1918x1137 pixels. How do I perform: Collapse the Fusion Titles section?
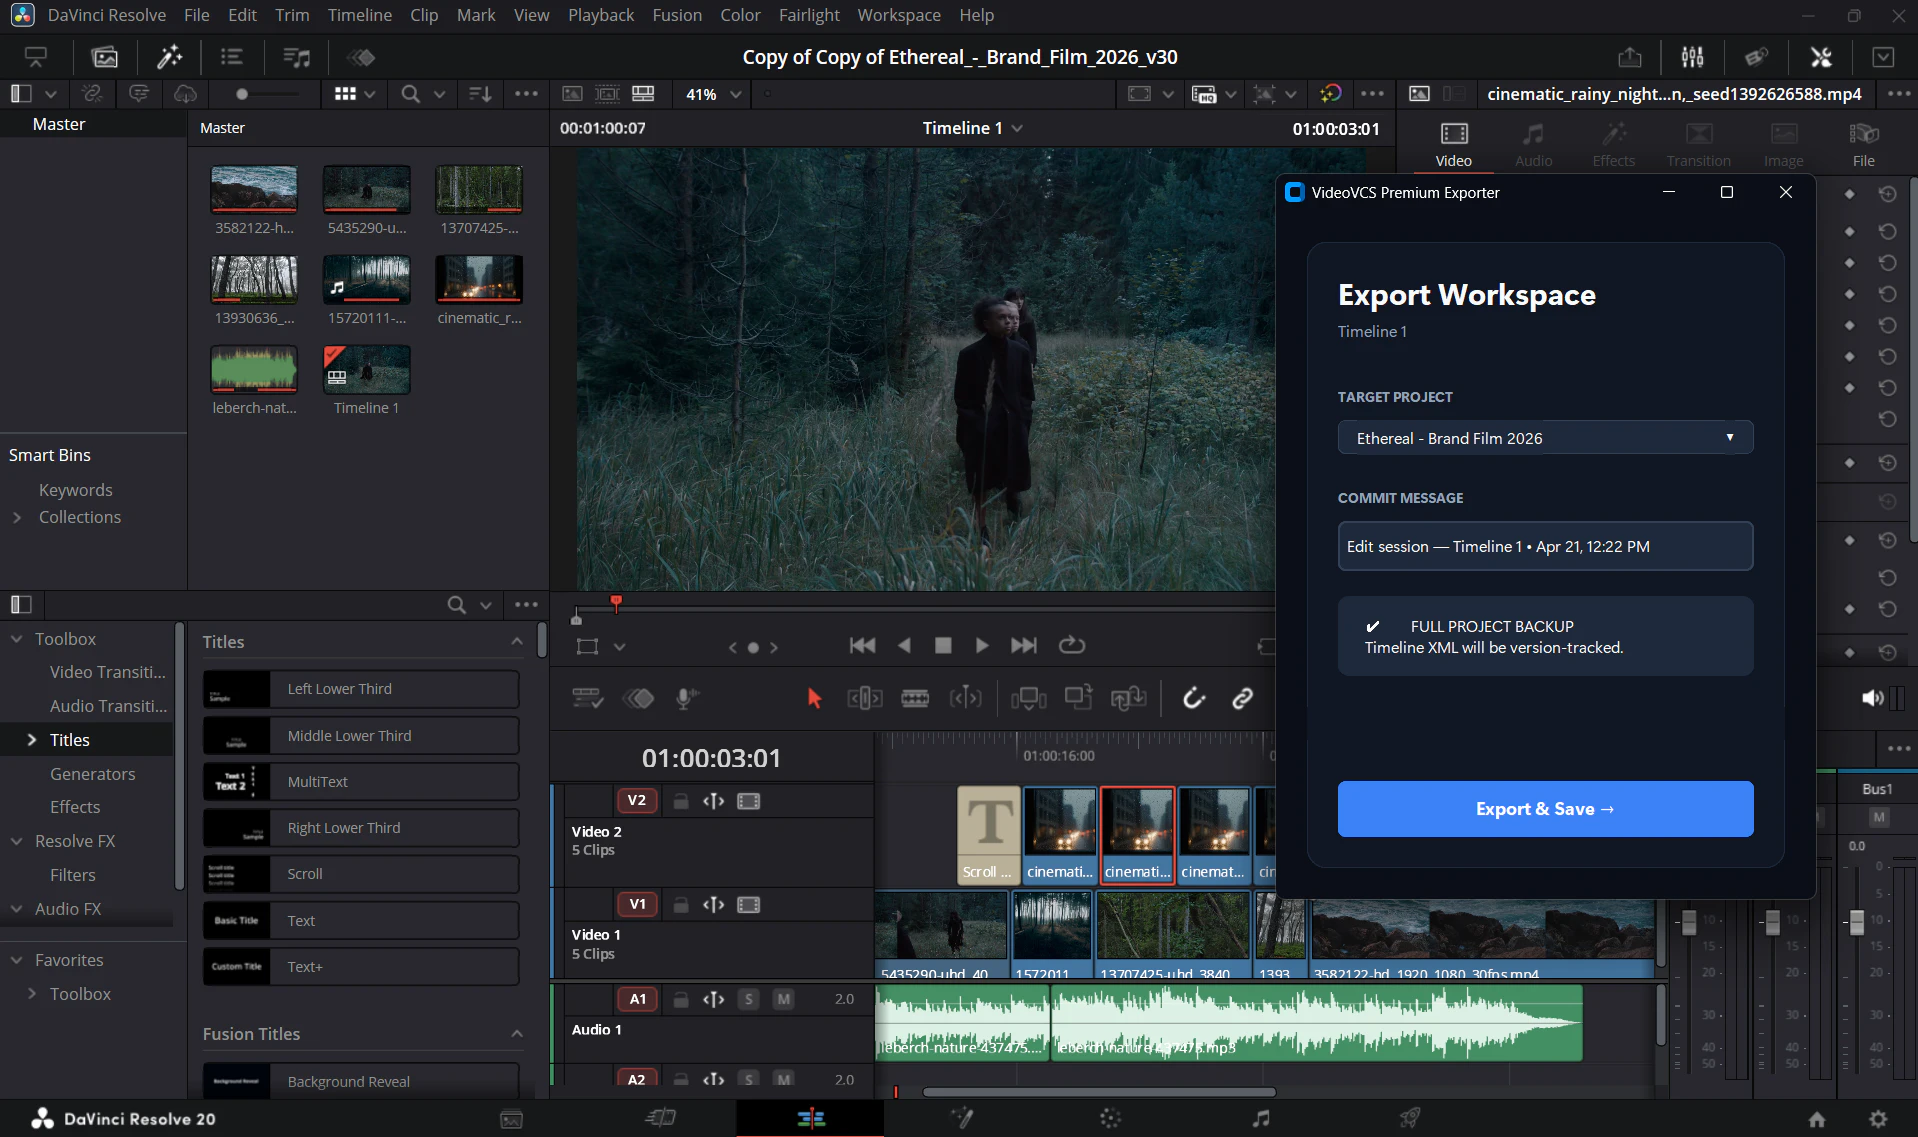[517, 1034]
